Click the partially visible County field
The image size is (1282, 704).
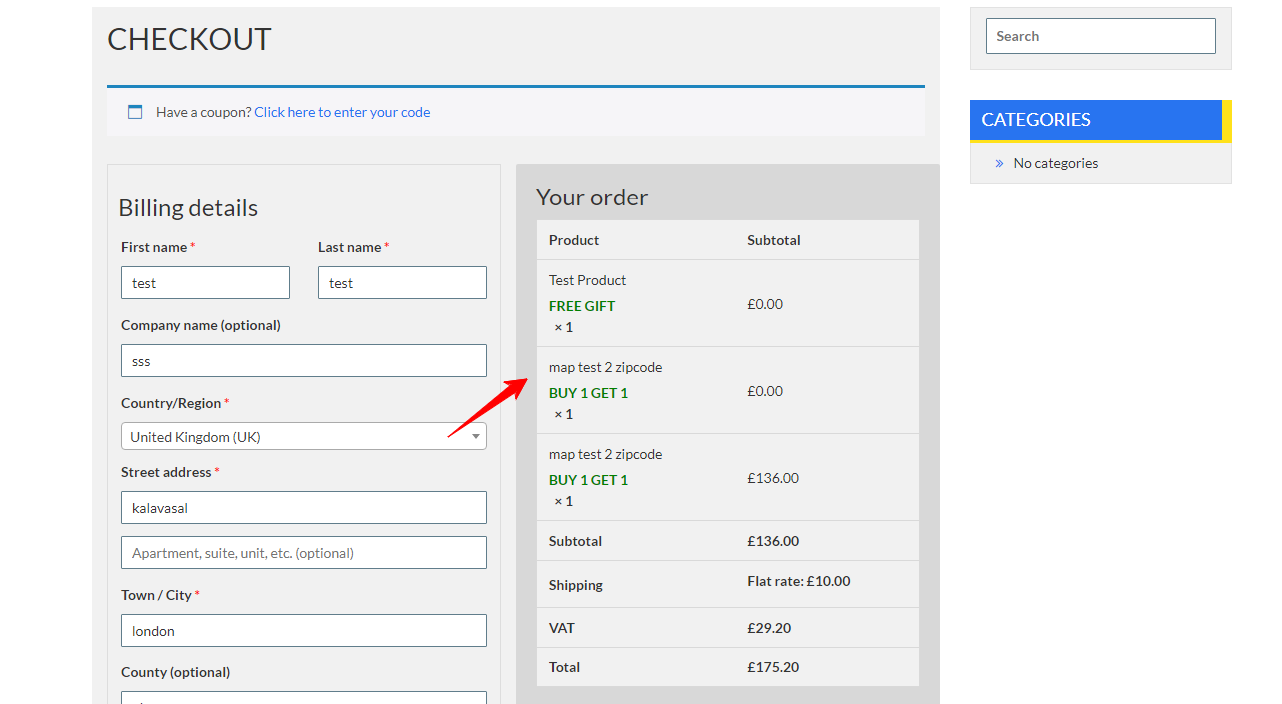coord(304,698)
